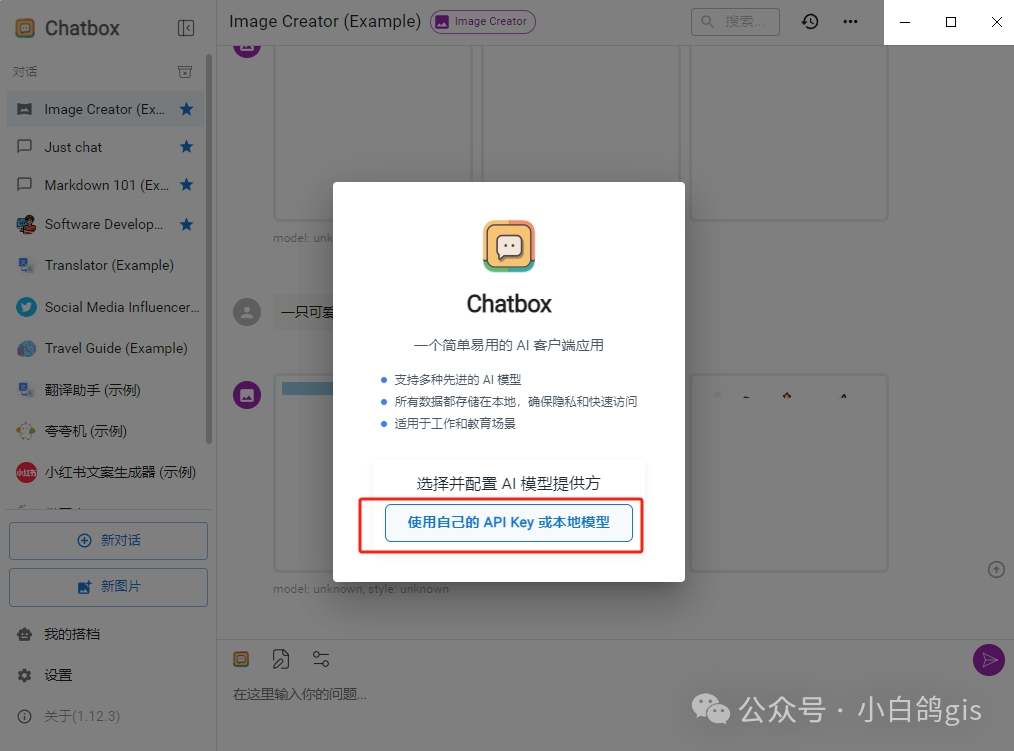Create a new image with 新图片
The image size is (1014, 751).
108,587
